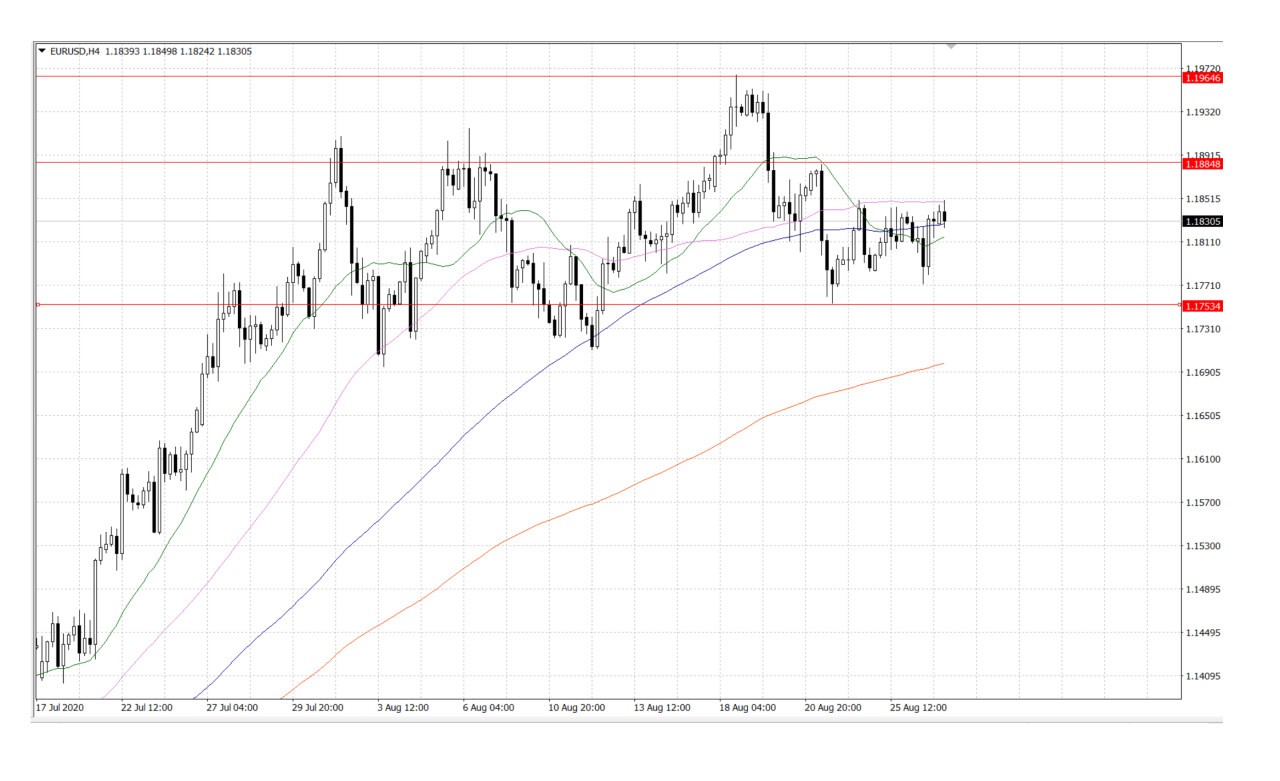This screenshot has height=781, width=1280.
Task: Select the red 1.17534 price label
Action: (1203, 305)
